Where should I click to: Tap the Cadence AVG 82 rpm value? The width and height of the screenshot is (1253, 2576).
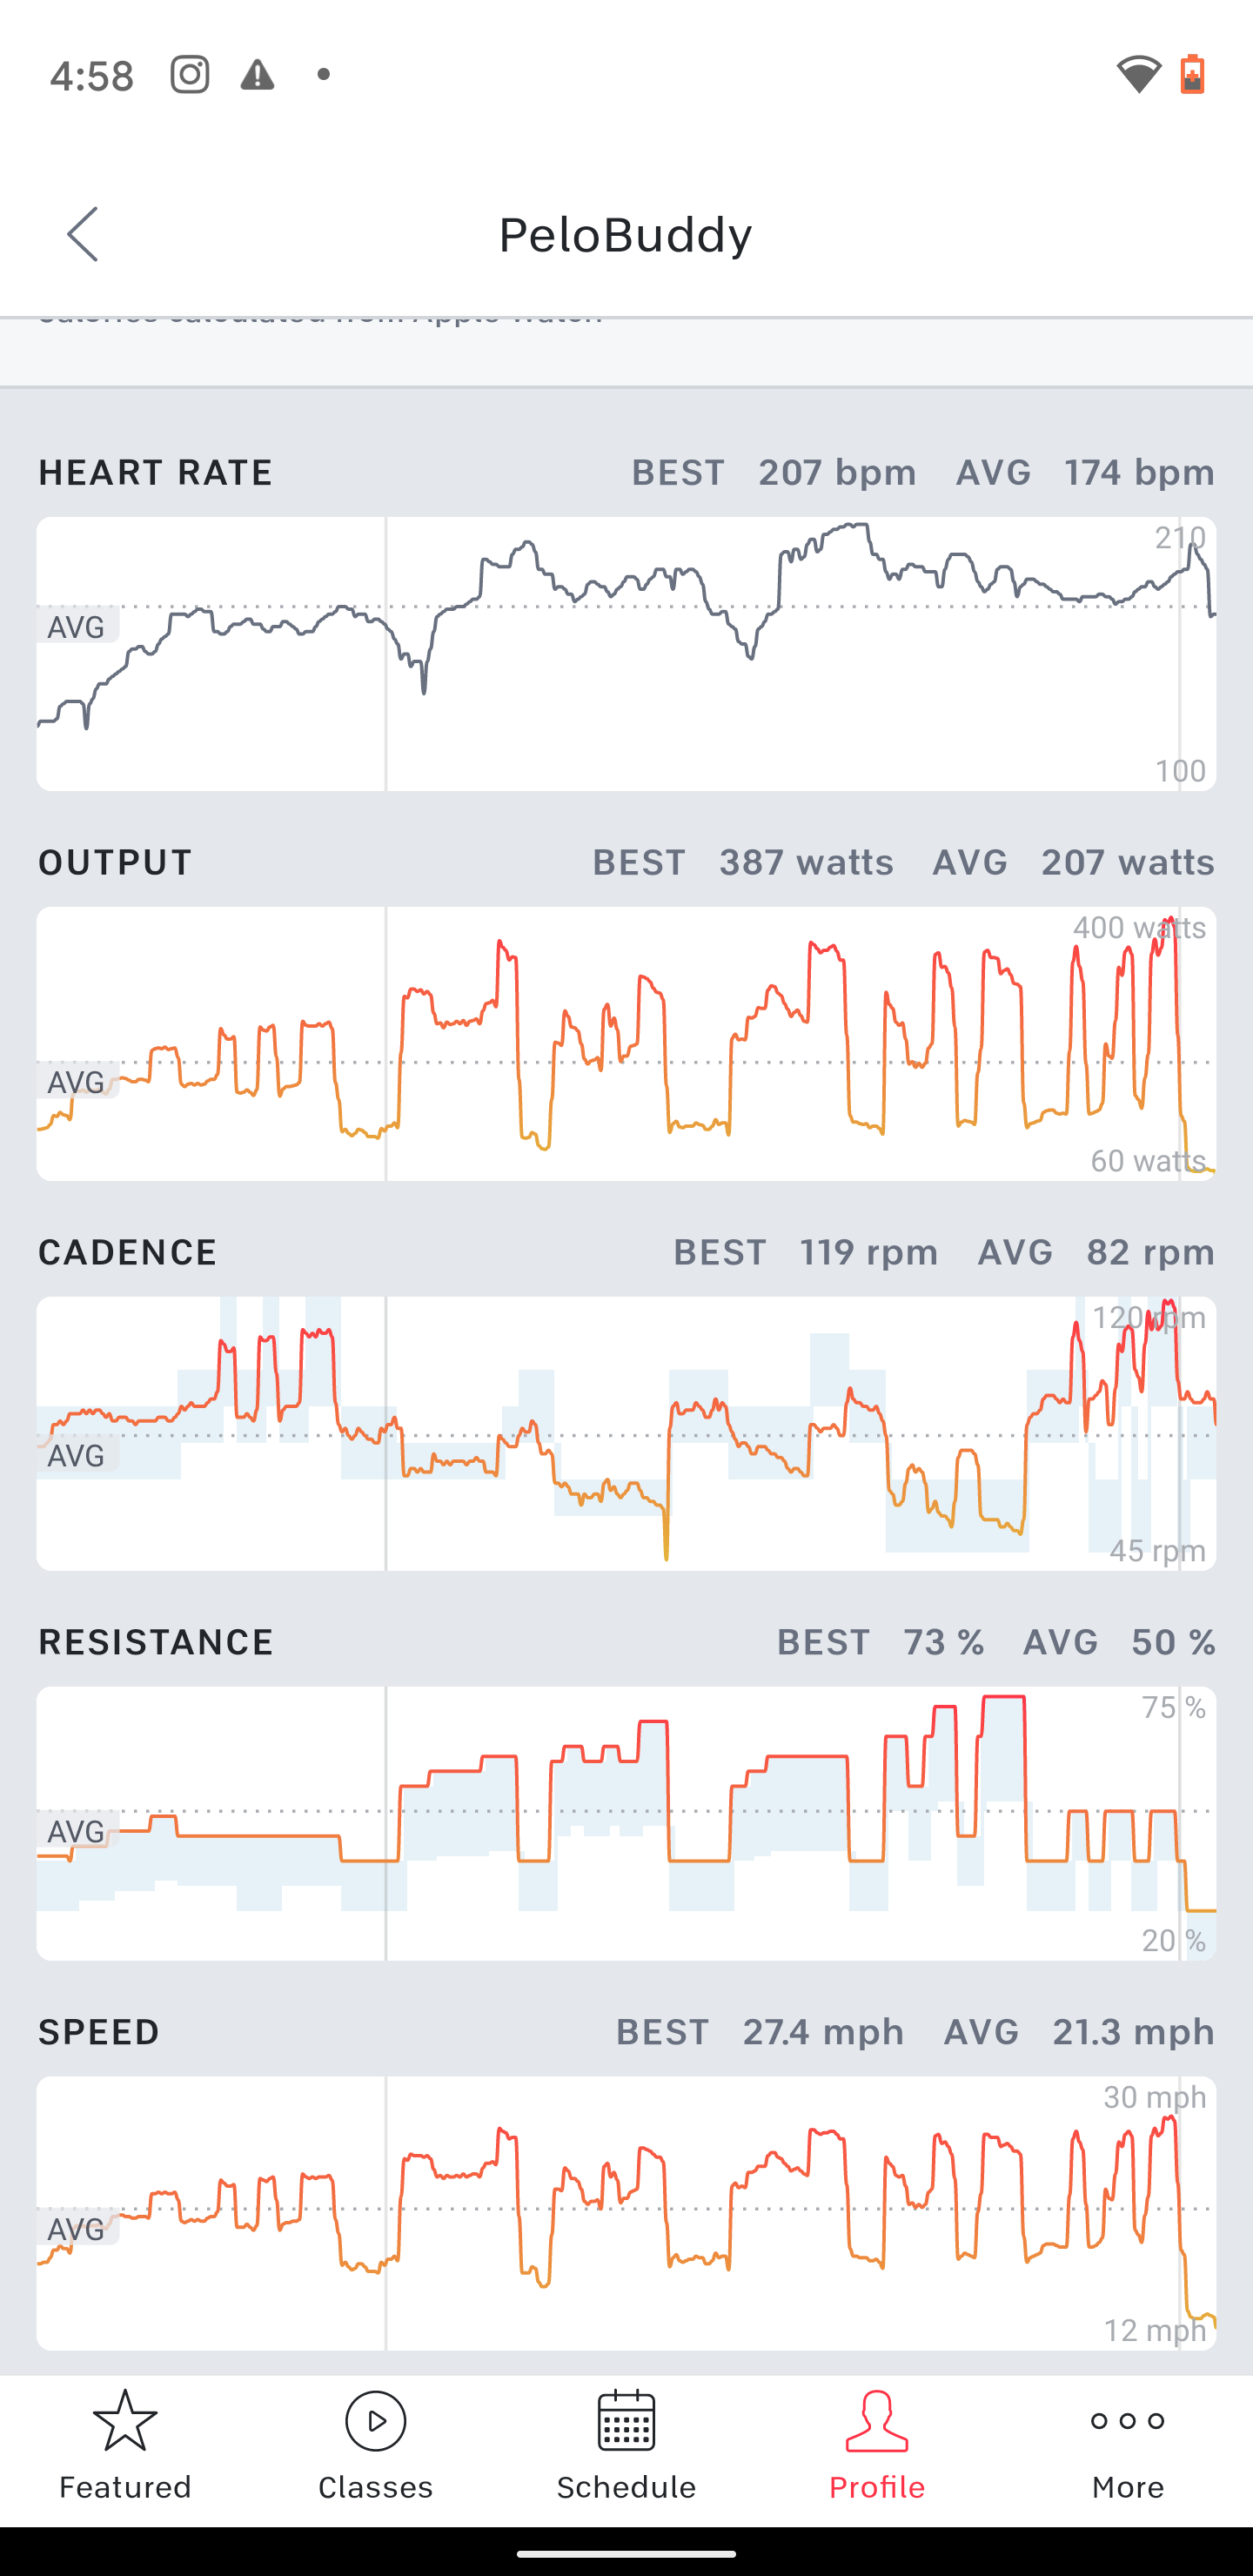(1150, 1252)
